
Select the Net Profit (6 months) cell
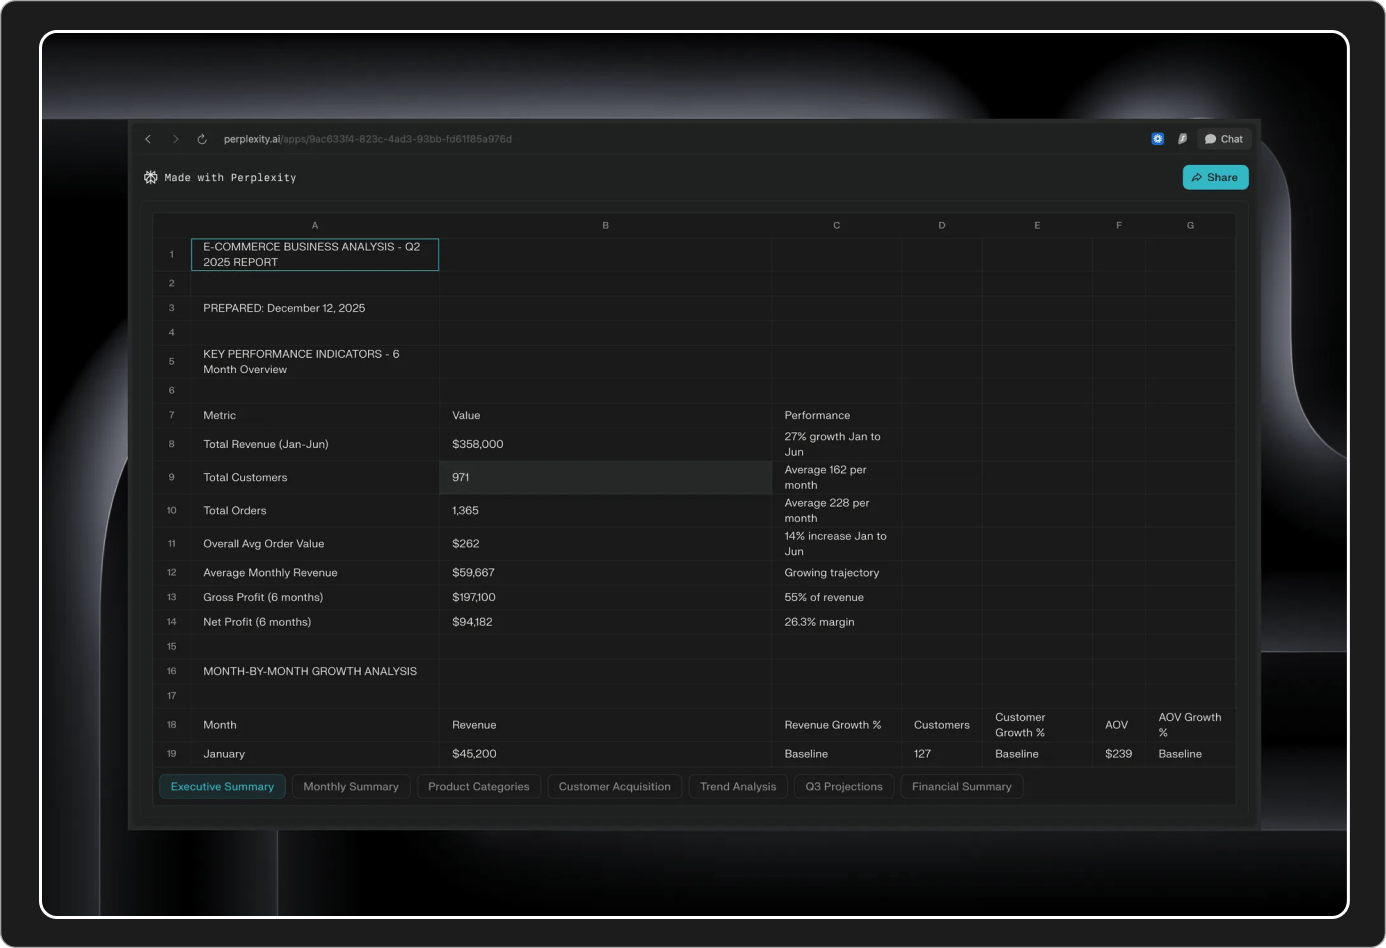pyautogui.click(x=315, y=622)
